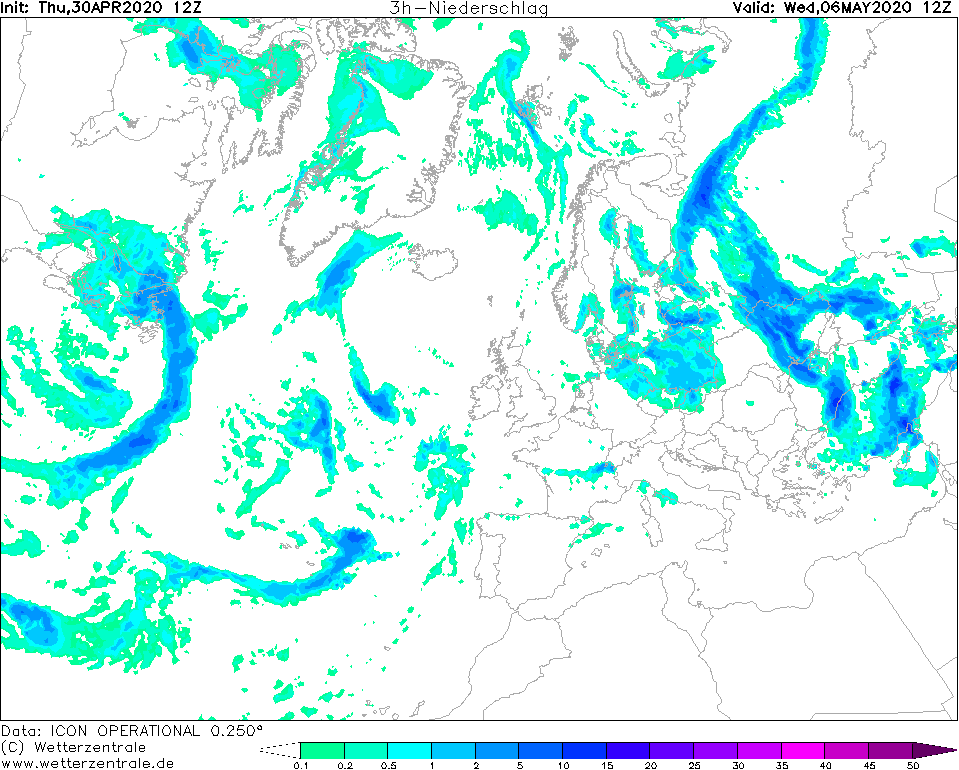Click the legend value label 5

519,765
